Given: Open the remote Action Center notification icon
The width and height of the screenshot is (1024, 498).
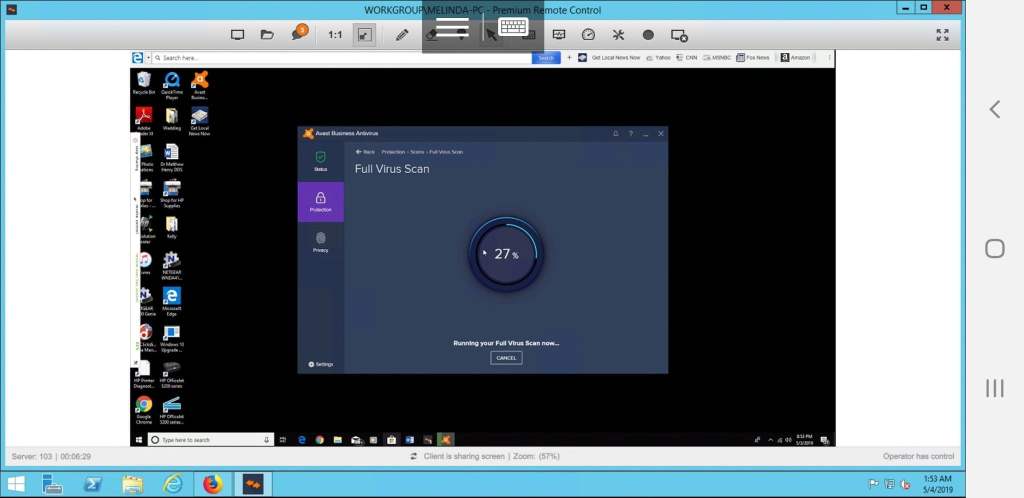Looking at the screenshot, I should 824,440.
